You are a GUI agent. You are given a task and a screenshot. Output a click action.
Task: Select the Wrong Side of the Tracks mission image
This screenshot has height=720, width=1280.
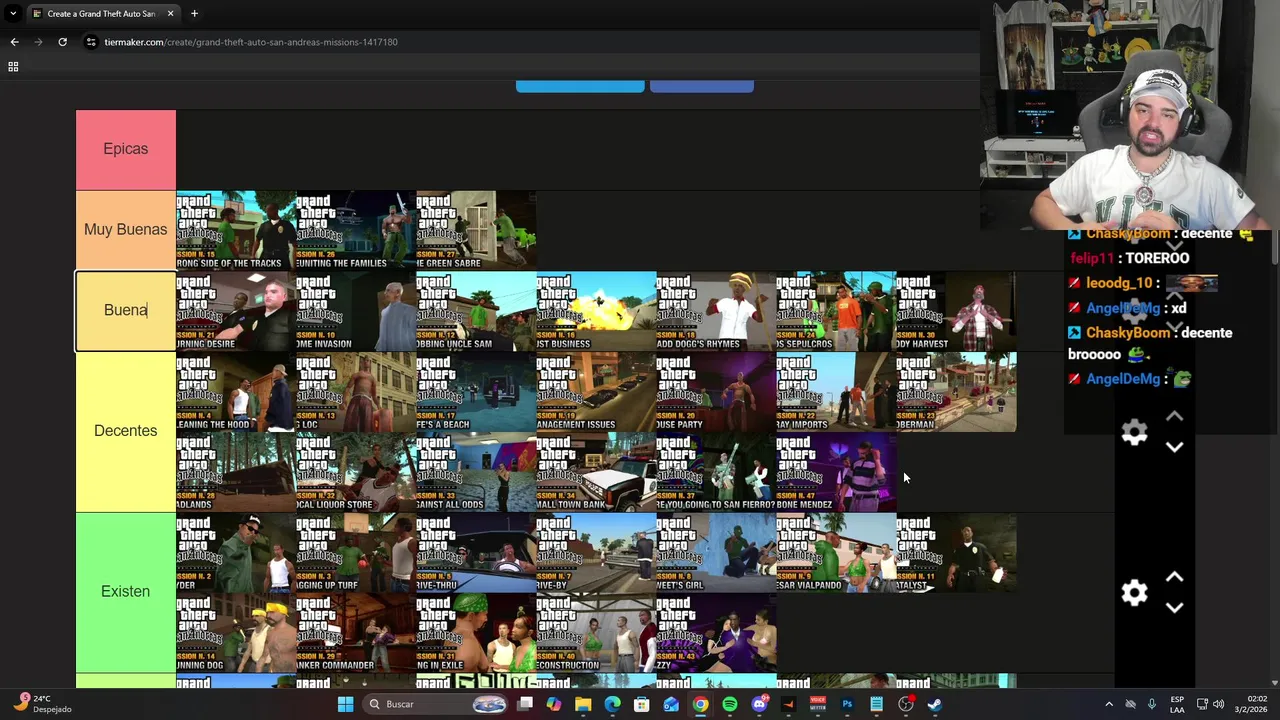point(236,230)
